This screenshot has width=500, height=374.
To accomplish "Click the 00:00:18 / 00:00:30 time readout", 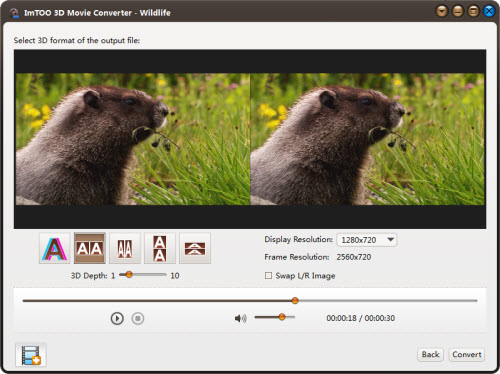I will pos(361,318).
